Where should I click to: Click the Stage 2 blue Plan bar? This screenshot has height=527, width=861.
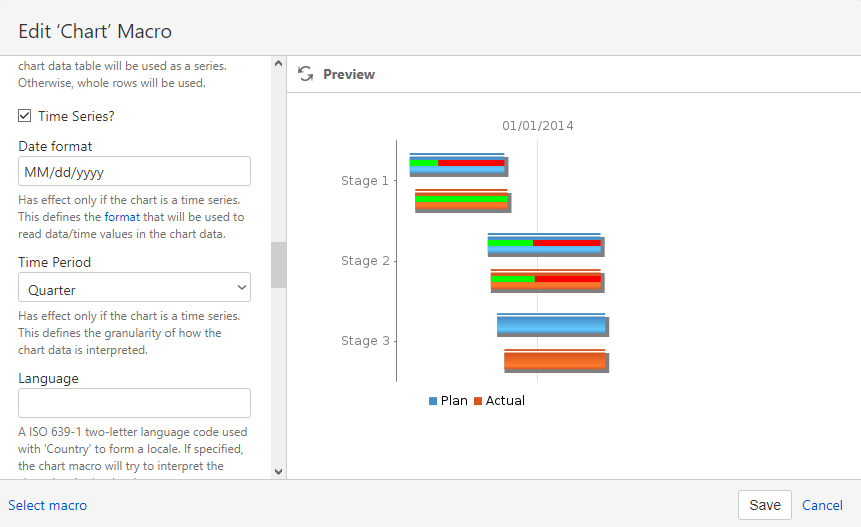click(x=546, y=245)
